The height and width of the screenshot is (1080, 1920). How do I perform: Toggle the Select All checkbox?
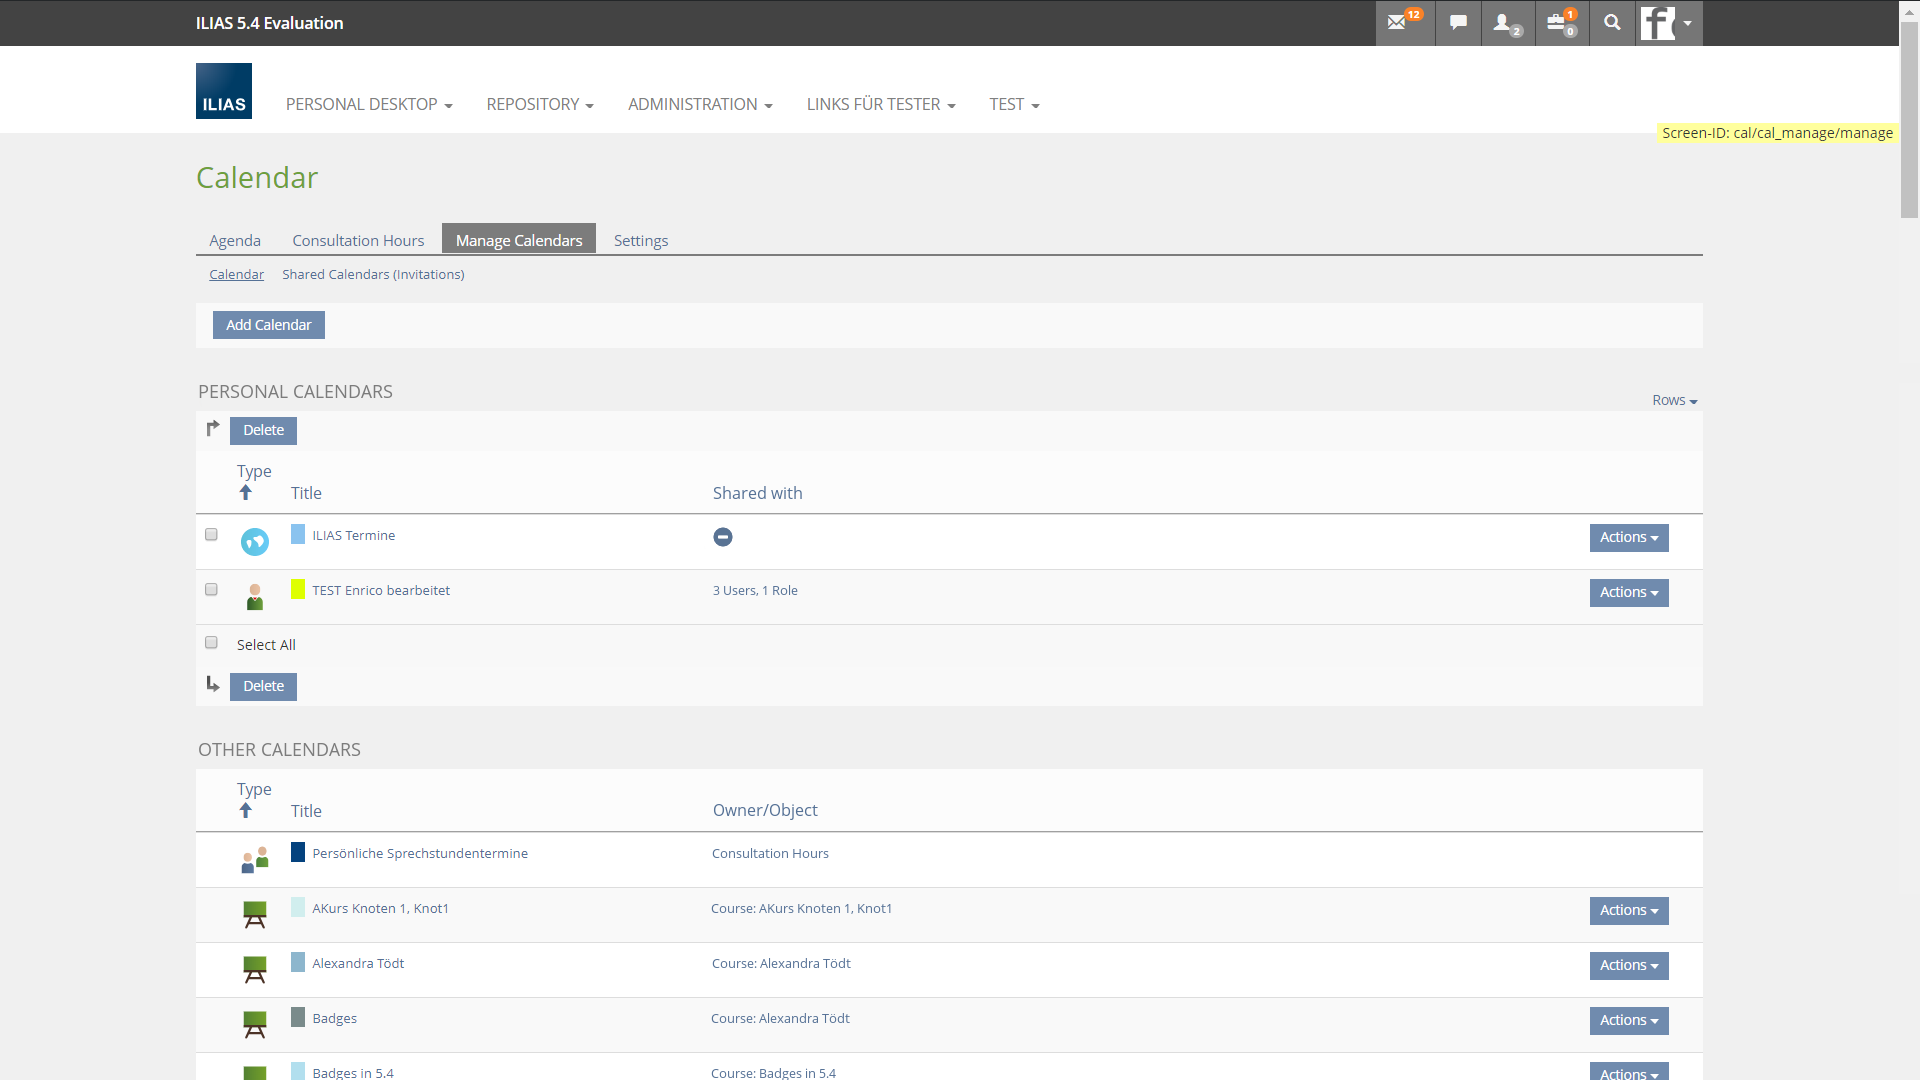coord(211,643)
